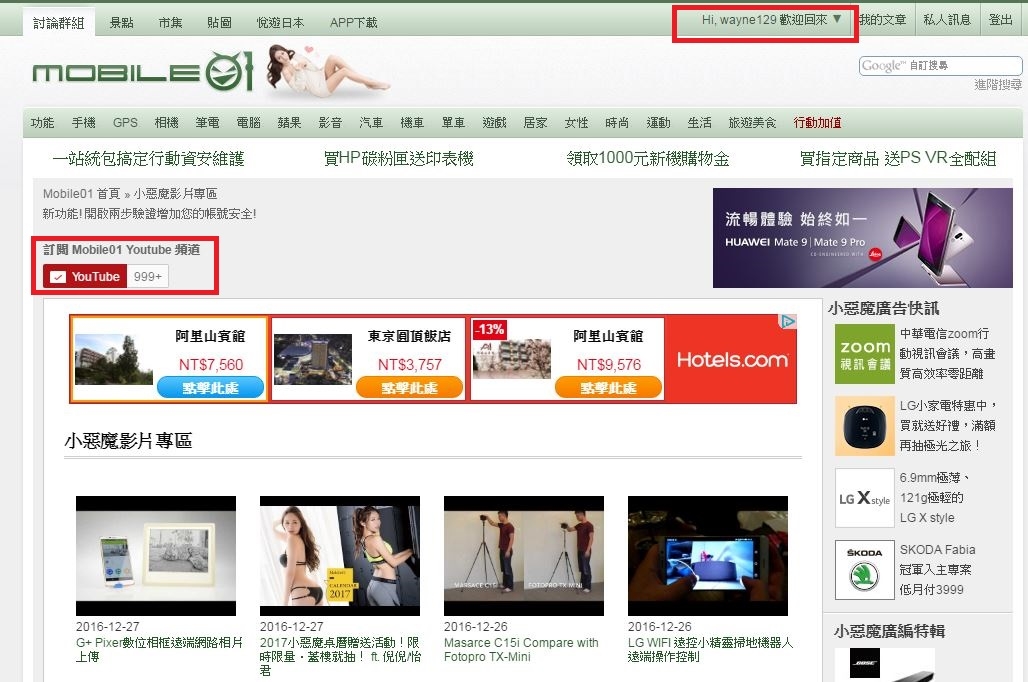Click the SKODA Fabia 冠軍入主專案 ad text
The height and width of the screenshot is (682, 1028).
point(938,569)
